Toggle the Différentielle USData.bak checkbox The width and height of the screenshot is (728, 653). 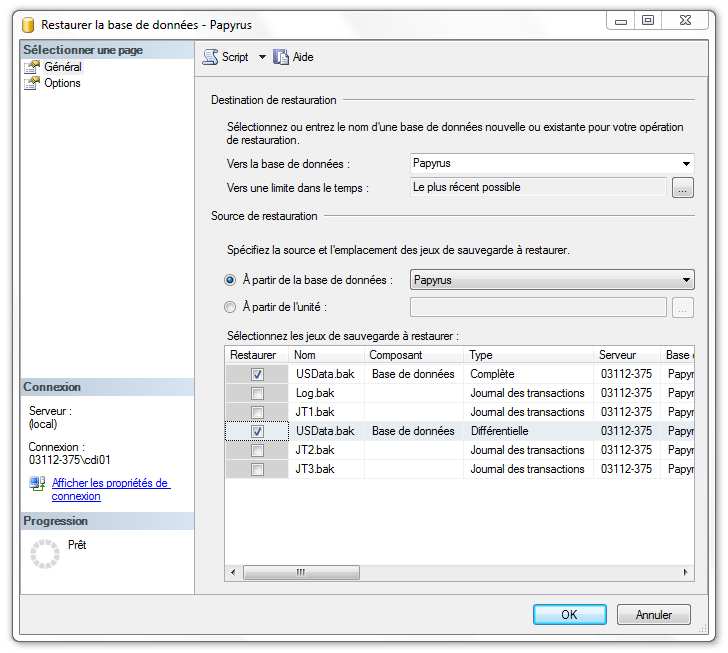click(x=257, y=431)
